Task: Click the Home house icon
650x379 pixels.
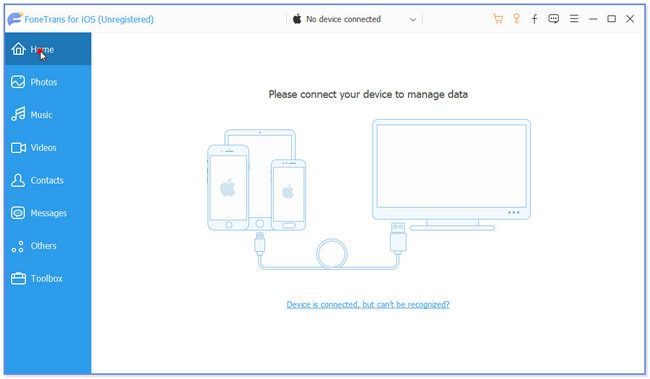Action: pyautogui.click(x=18, y=49)
